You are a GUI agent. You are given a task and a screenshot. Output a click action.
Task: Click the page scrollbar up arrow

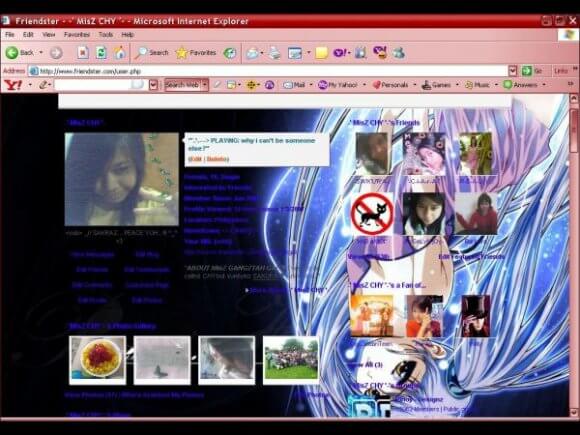[x=573, y=99]
